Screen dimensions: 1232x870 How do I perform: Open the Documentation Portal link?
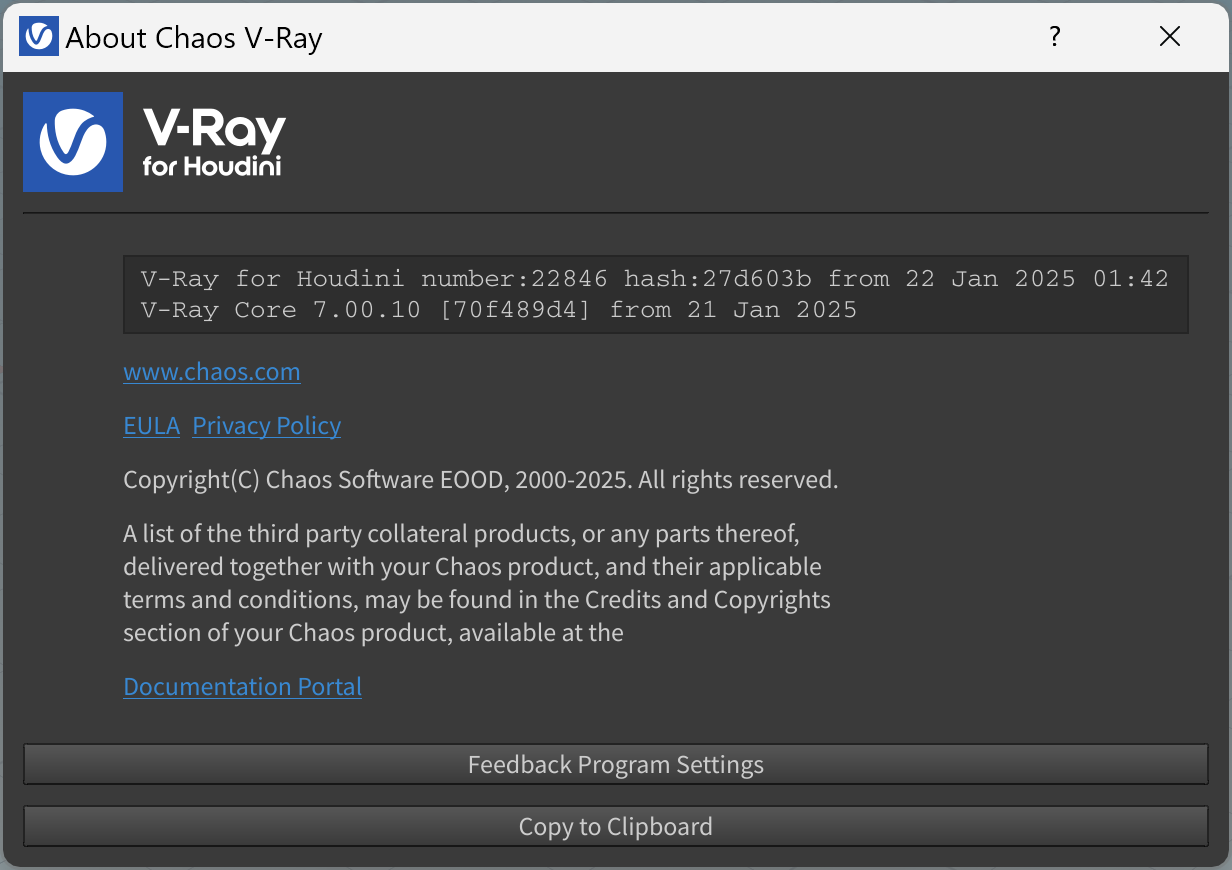click(243, 687)
